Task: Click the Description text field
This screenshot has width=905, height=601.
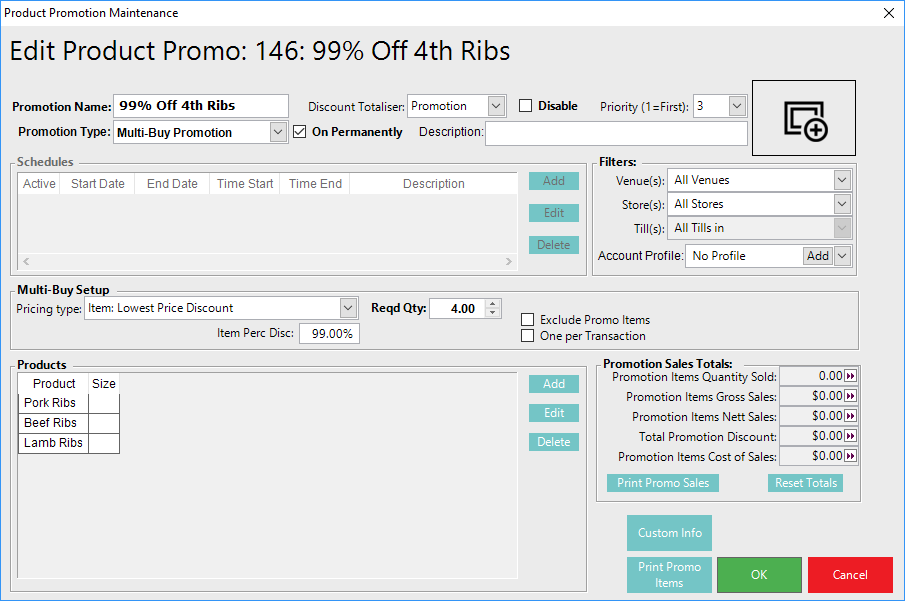Action: point(616,133)
